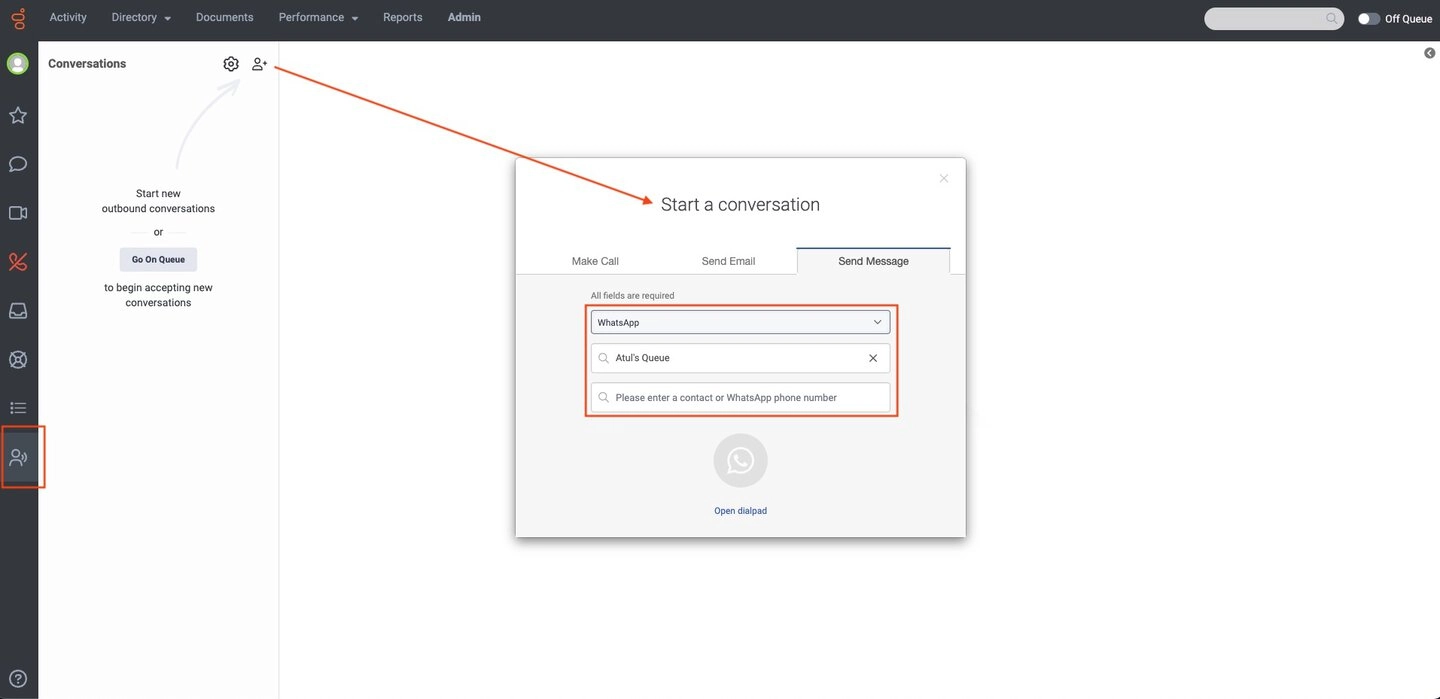Toggle the Off Queue switch
The image size is (1440, 699).
pyautogui.click(x=1368, y=19)
